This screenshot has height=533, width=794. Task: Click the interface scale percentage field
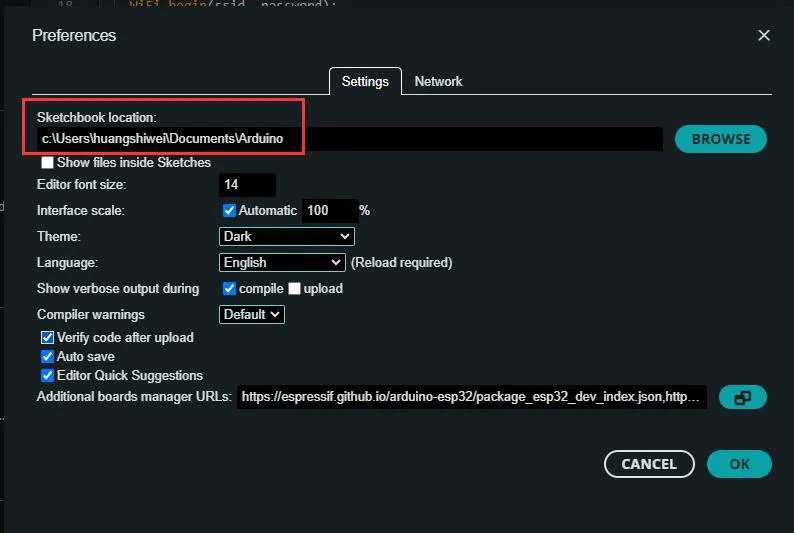pos(330,211)
